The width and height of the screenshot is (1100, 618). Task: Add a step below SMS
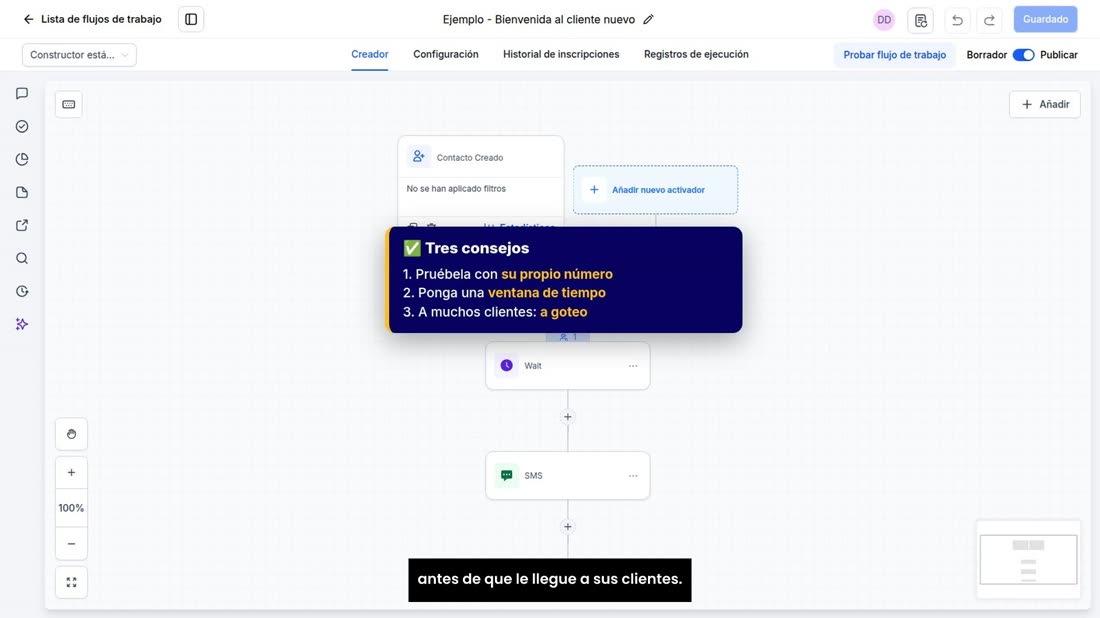click(x=568, y=527)
